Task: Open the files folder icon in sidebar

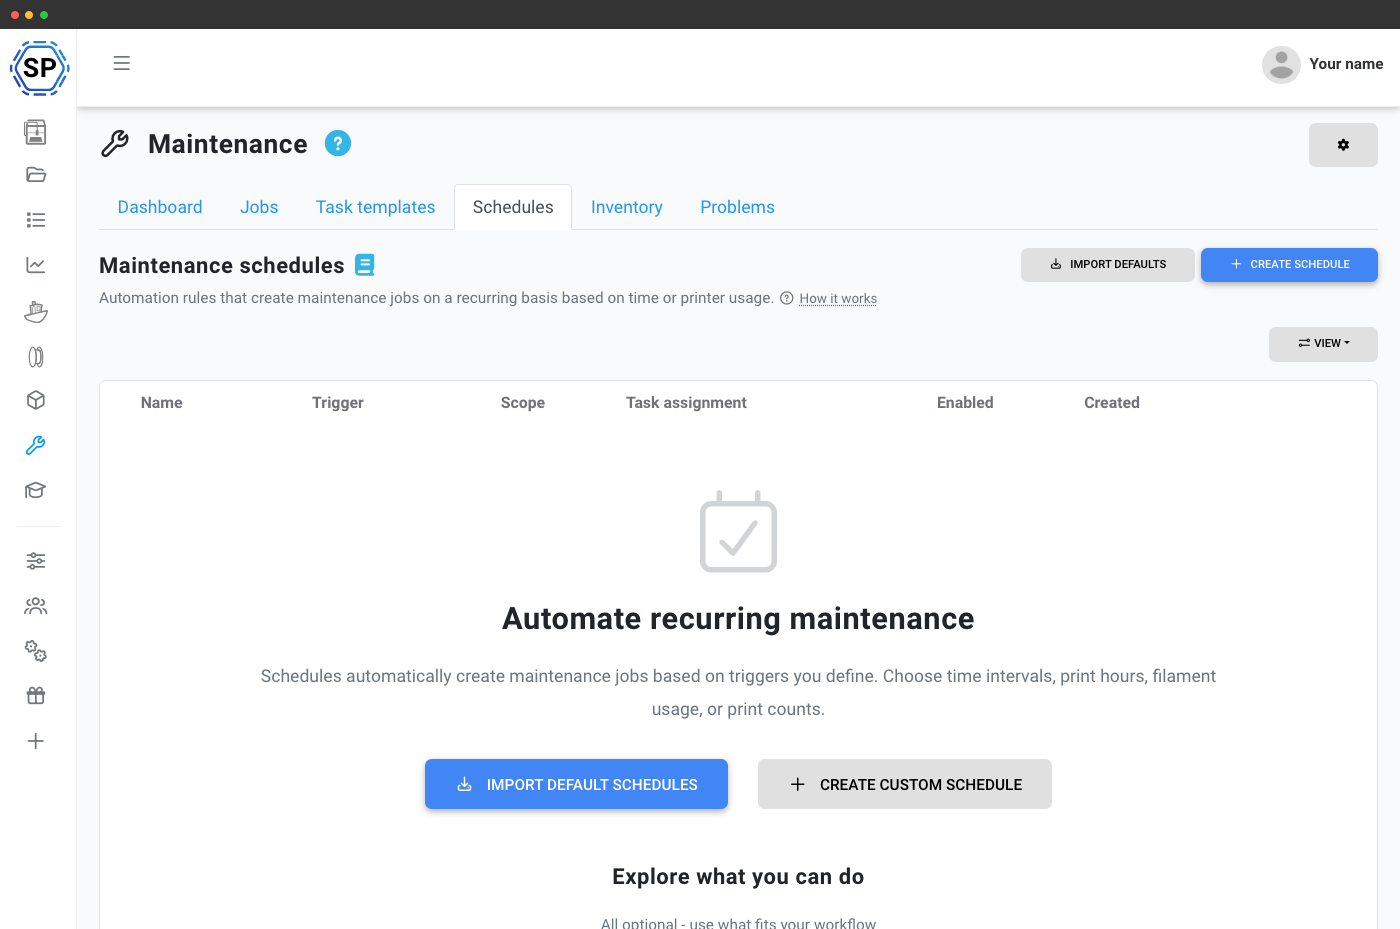Action: 36,175
